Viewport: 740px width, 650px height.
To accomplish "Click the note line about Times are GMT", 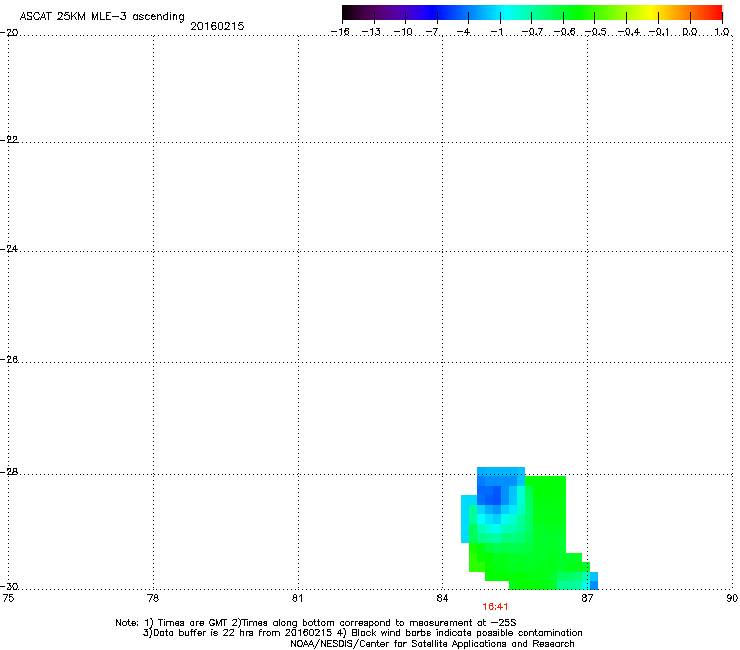I will (x=316, y=623).
